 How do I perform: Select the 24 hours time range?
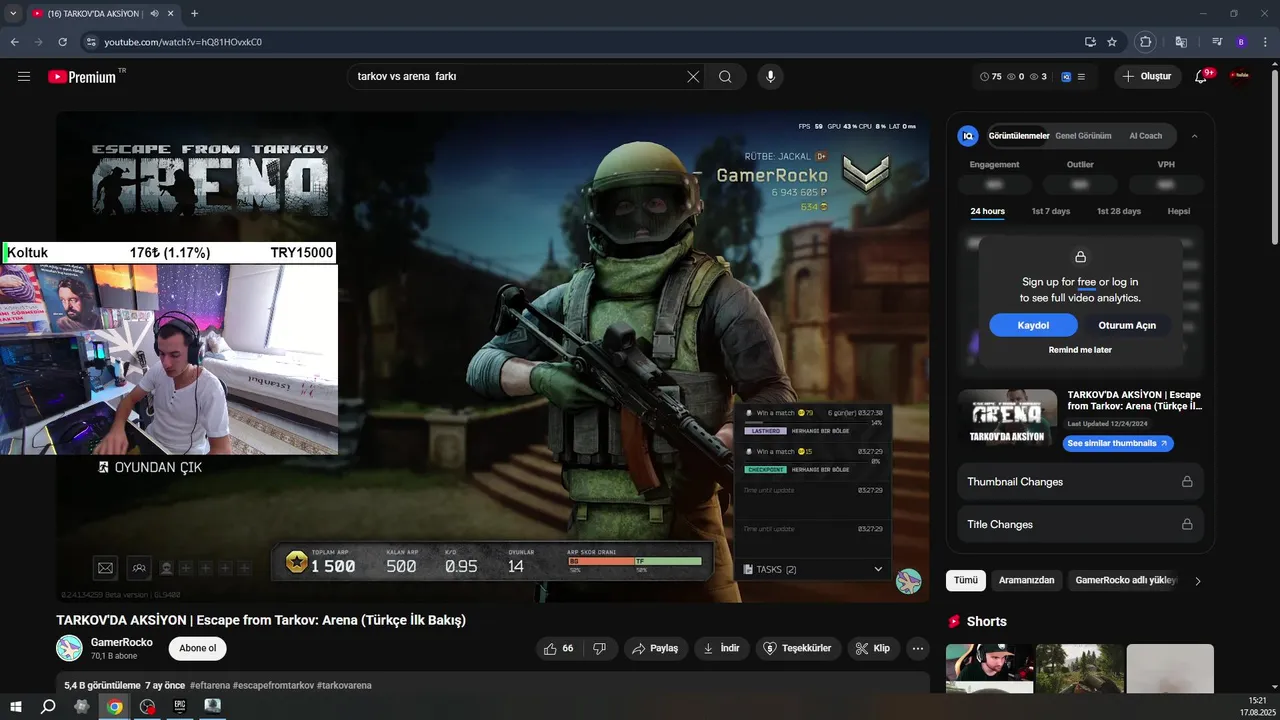[987, 211]
